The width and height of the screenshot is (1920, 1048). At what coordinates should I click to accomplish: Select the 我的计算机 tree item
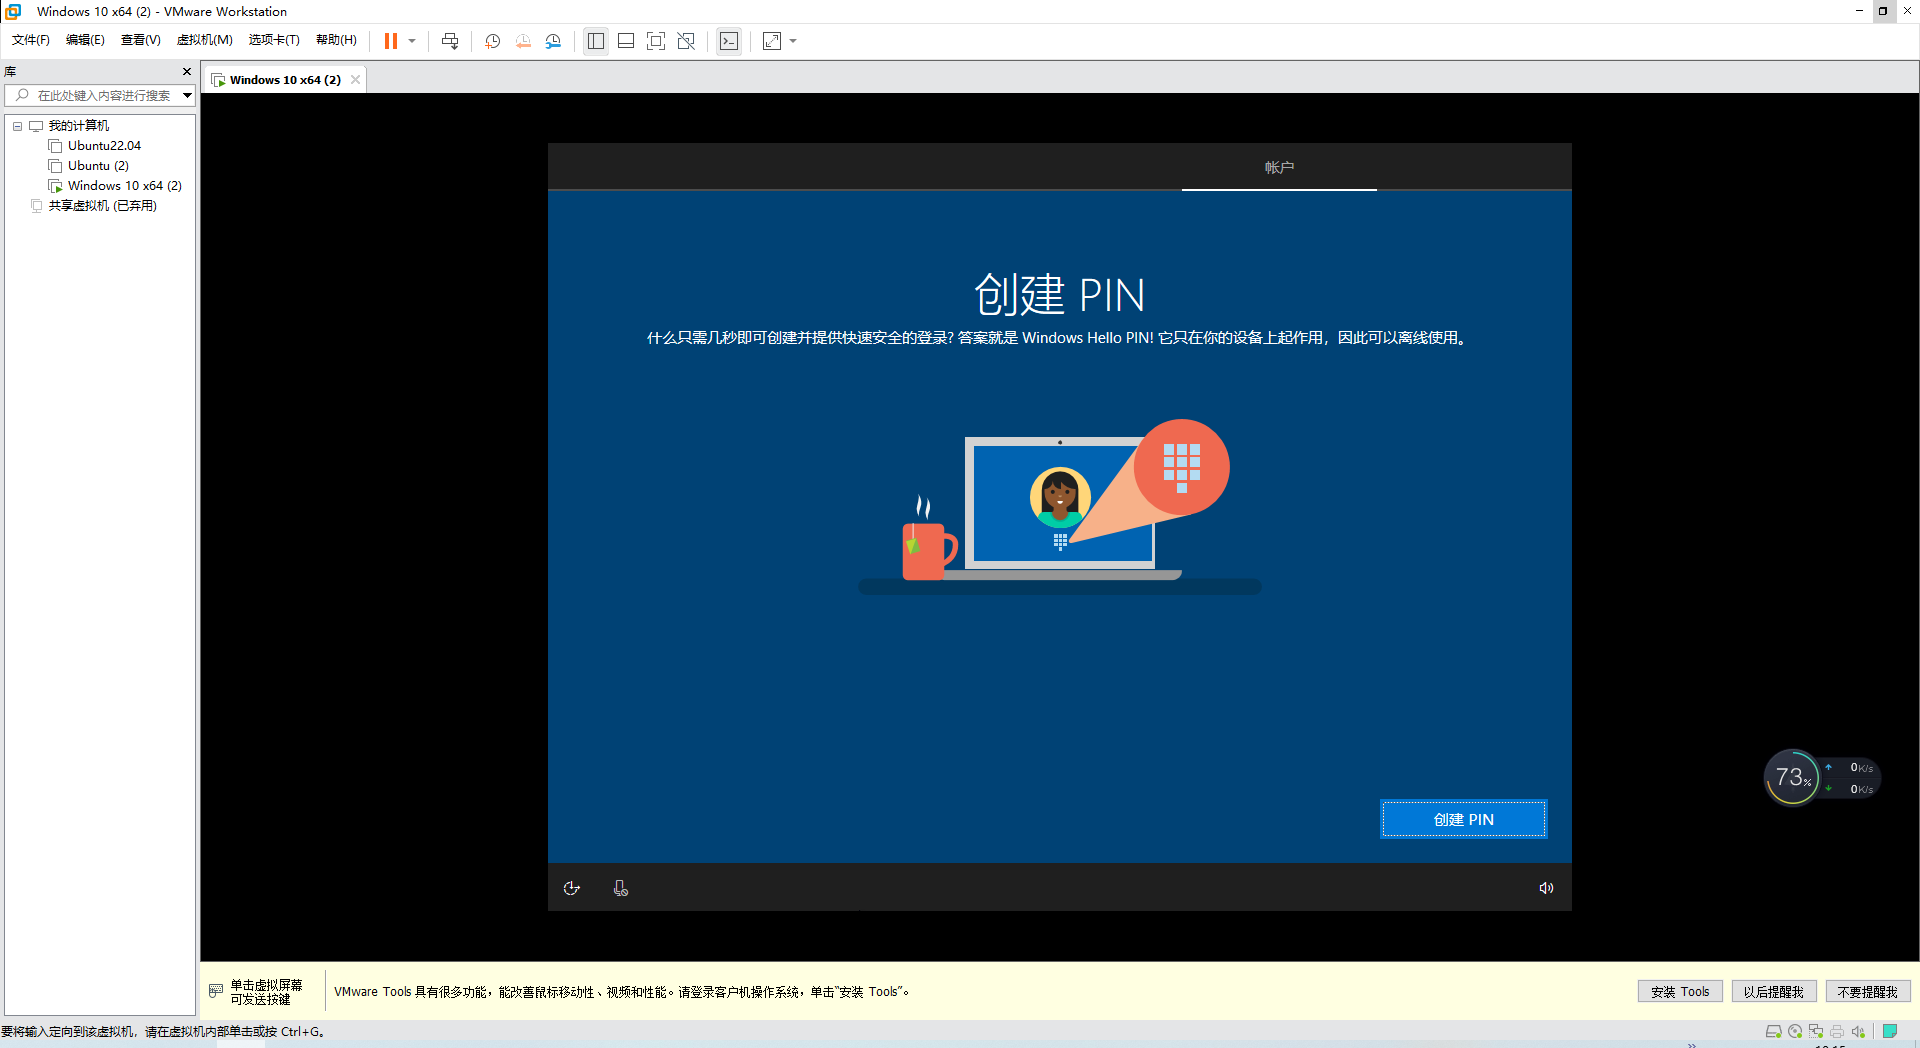point(78,126)
